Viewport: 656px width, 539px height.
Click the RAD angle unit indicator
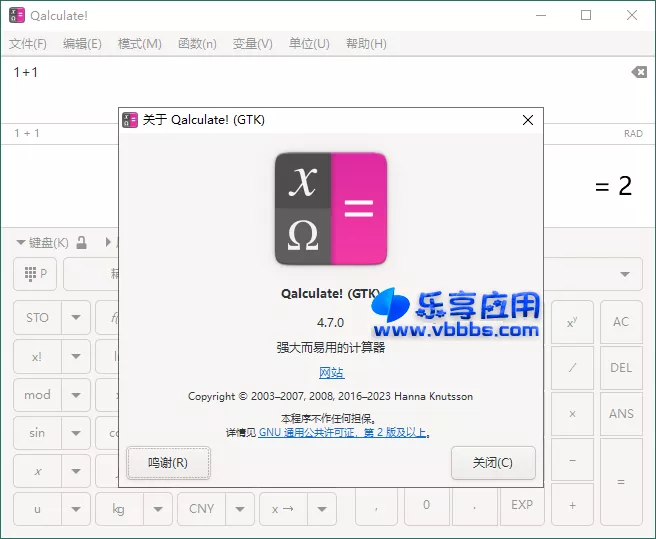pyautogui.click(x=633, y=133)
